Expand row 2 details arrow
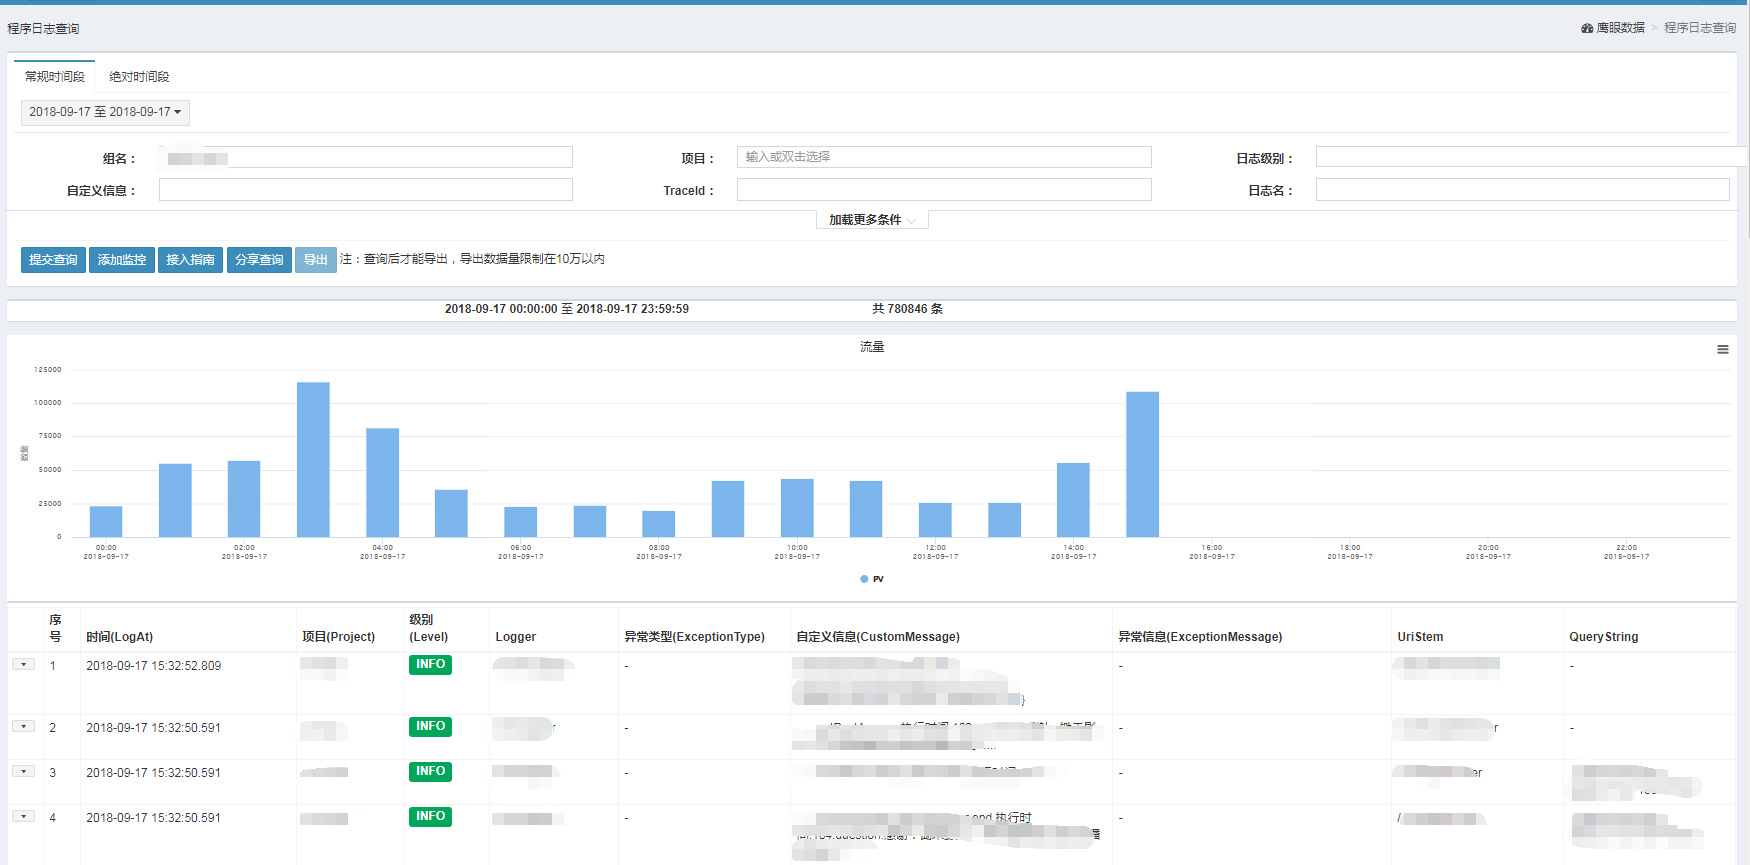This screenshot has height=865, width=1750. [x=24, y=726]
